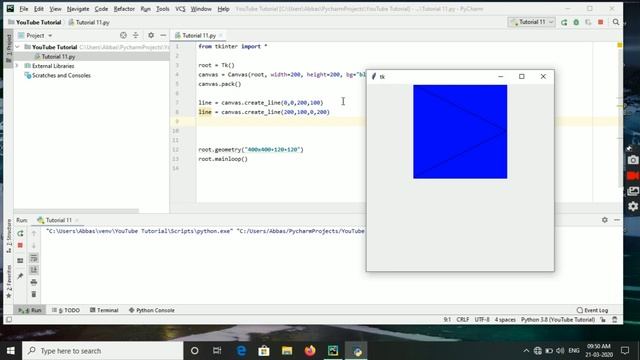This screenshot has width=640, height=360.
Task: Toggle scroll to end in Run console
Action: pos(34,270)
